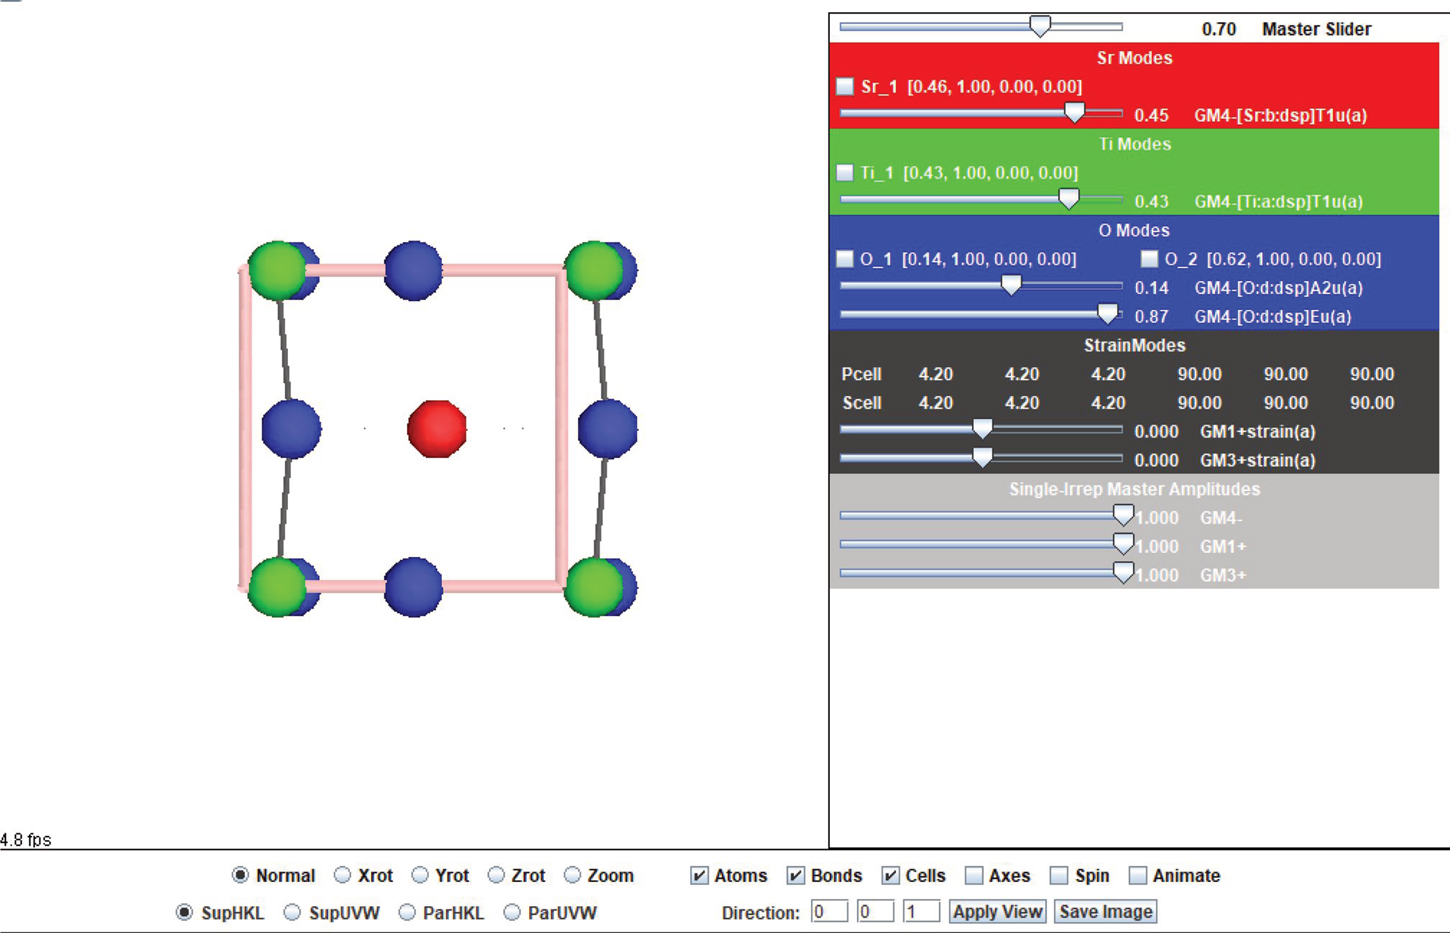
Task: Click the GM4- master amplitude slider handle
Action: pyautogui.click(x=1123, y=515)
